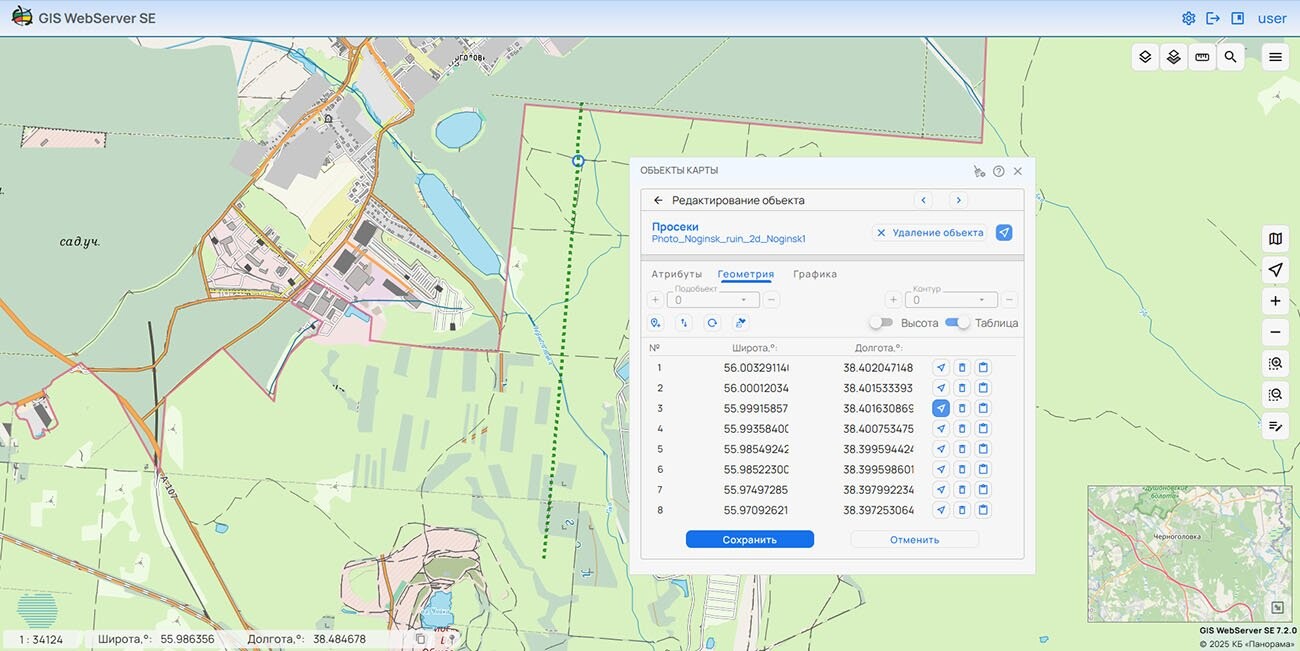Toggle the Высота switch
The image size is (1300, 651).
[880, 323]
